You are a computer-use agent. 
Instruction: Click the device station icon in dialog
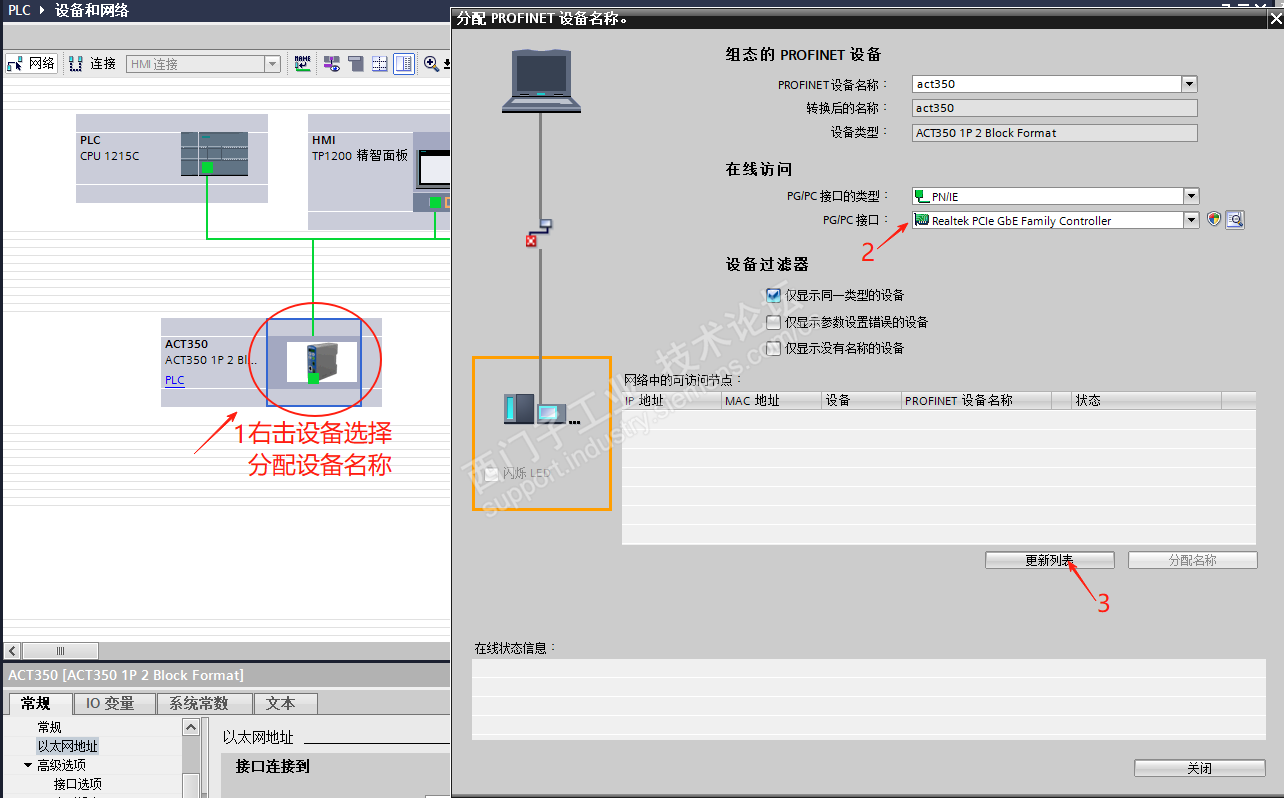pyautogui.click(x=541, y=409)
